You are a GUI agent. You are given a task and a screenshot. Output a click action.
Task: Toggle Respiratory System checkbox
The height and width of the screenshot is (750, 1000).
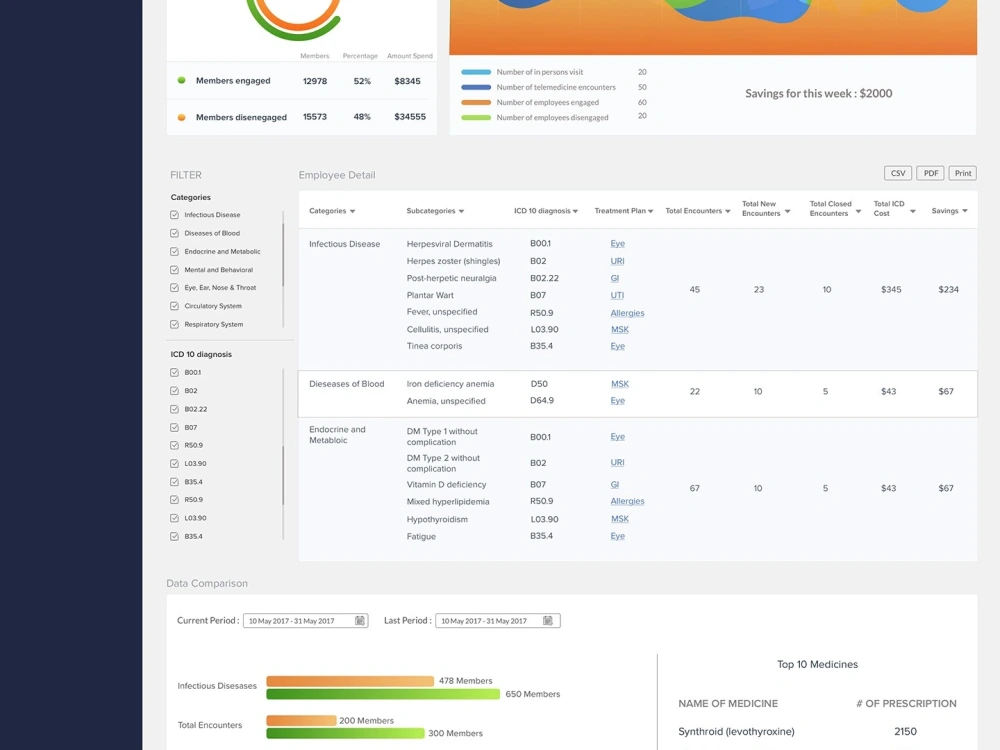point(174,324)
